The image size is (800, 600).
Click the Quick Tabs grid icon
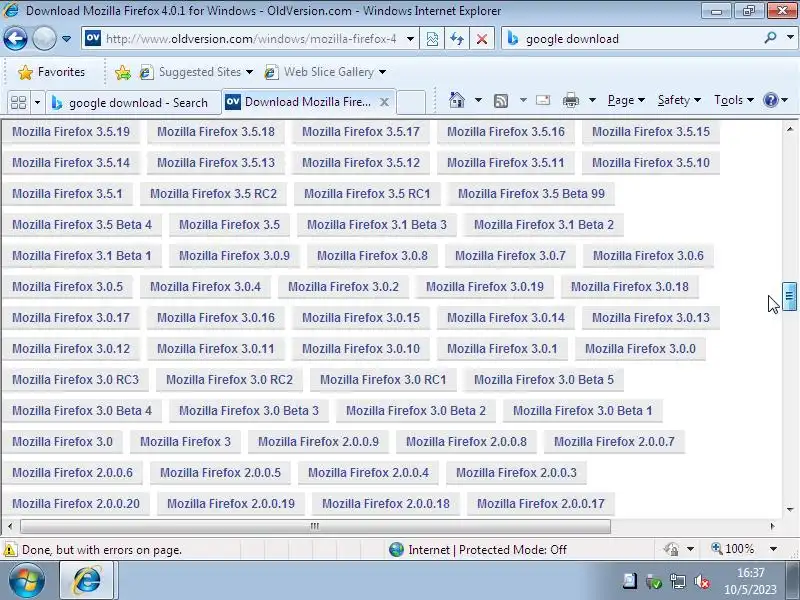click(19, 103)
